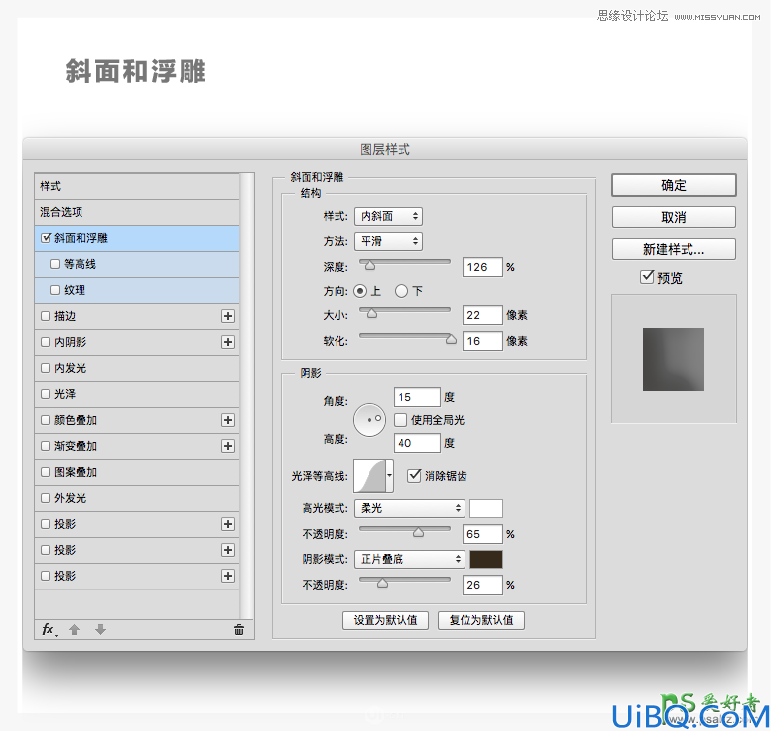Add another 颜色叠加 effect with its plus icon
Image resolution: width=771 pixels, height=731 pixels.
[x=228, y=420]
